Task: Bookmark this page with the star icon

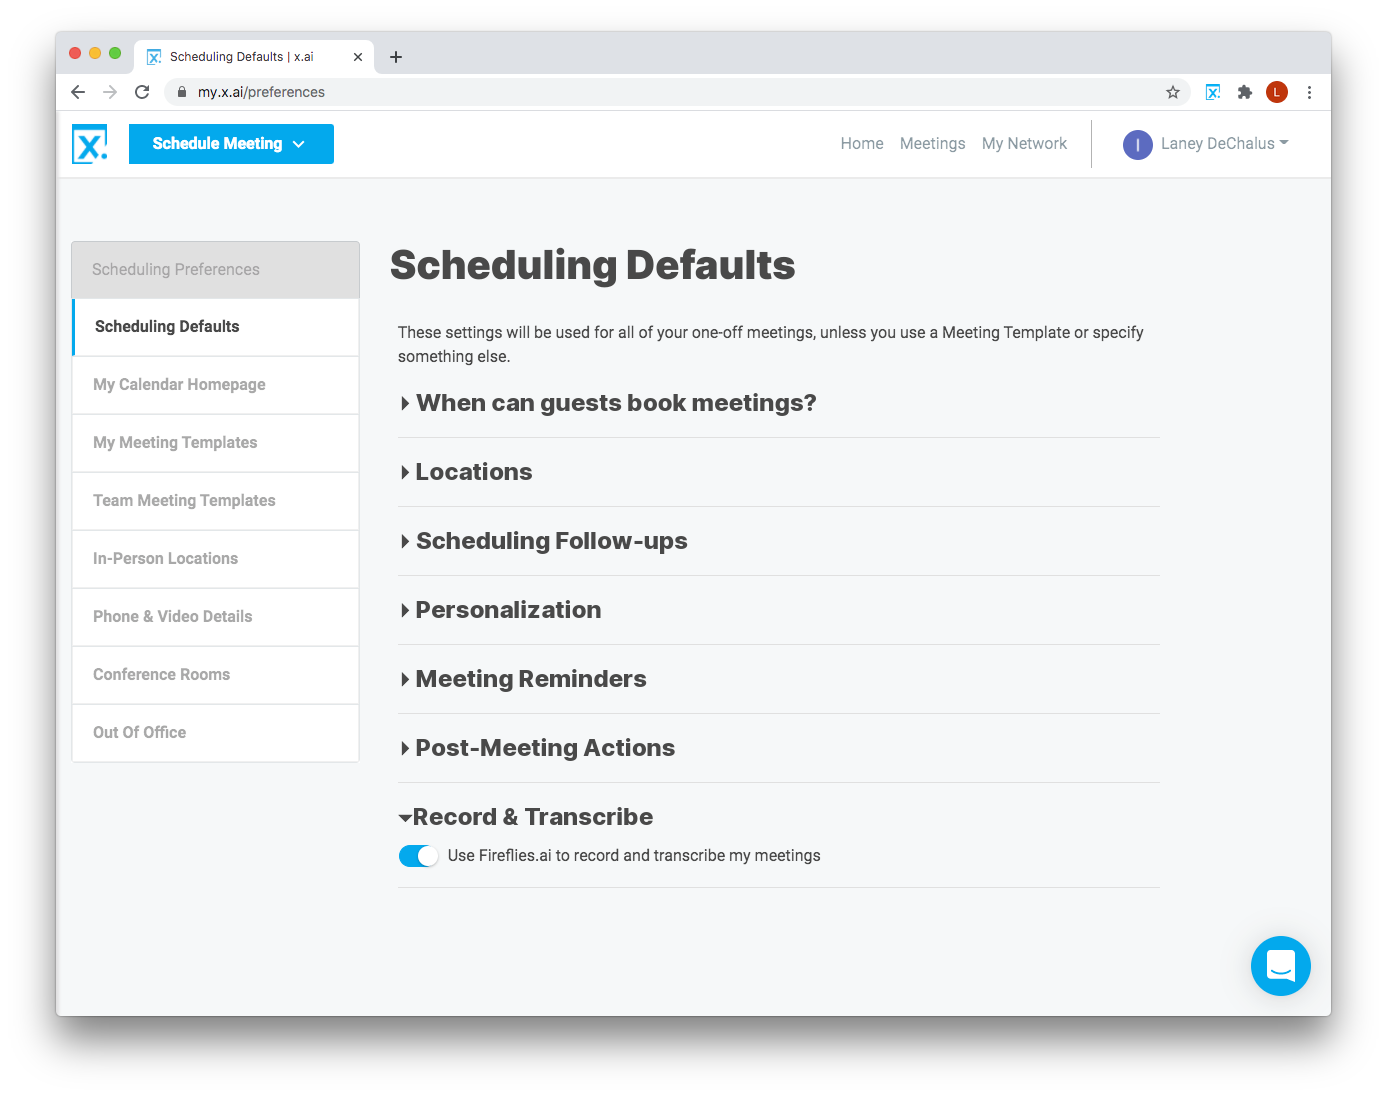Action: click(1173, 92)
